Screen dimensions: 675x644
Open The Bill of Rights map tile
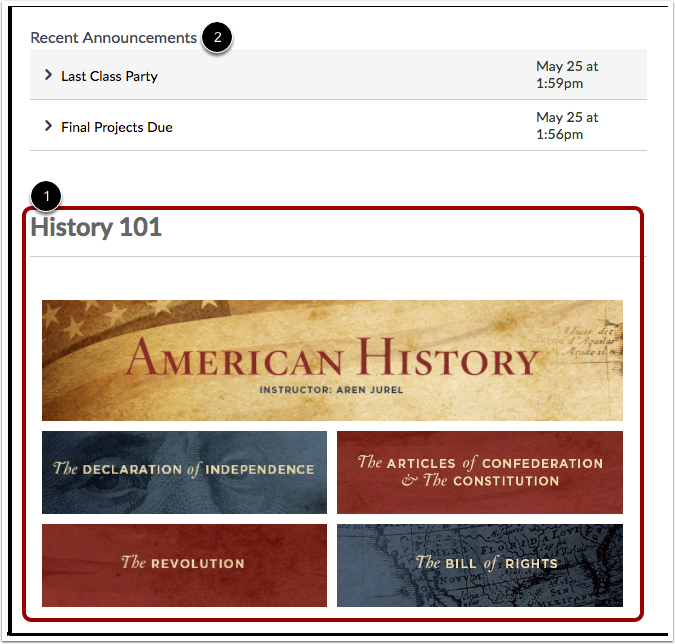pyautogui.click(x=480, y=565)
